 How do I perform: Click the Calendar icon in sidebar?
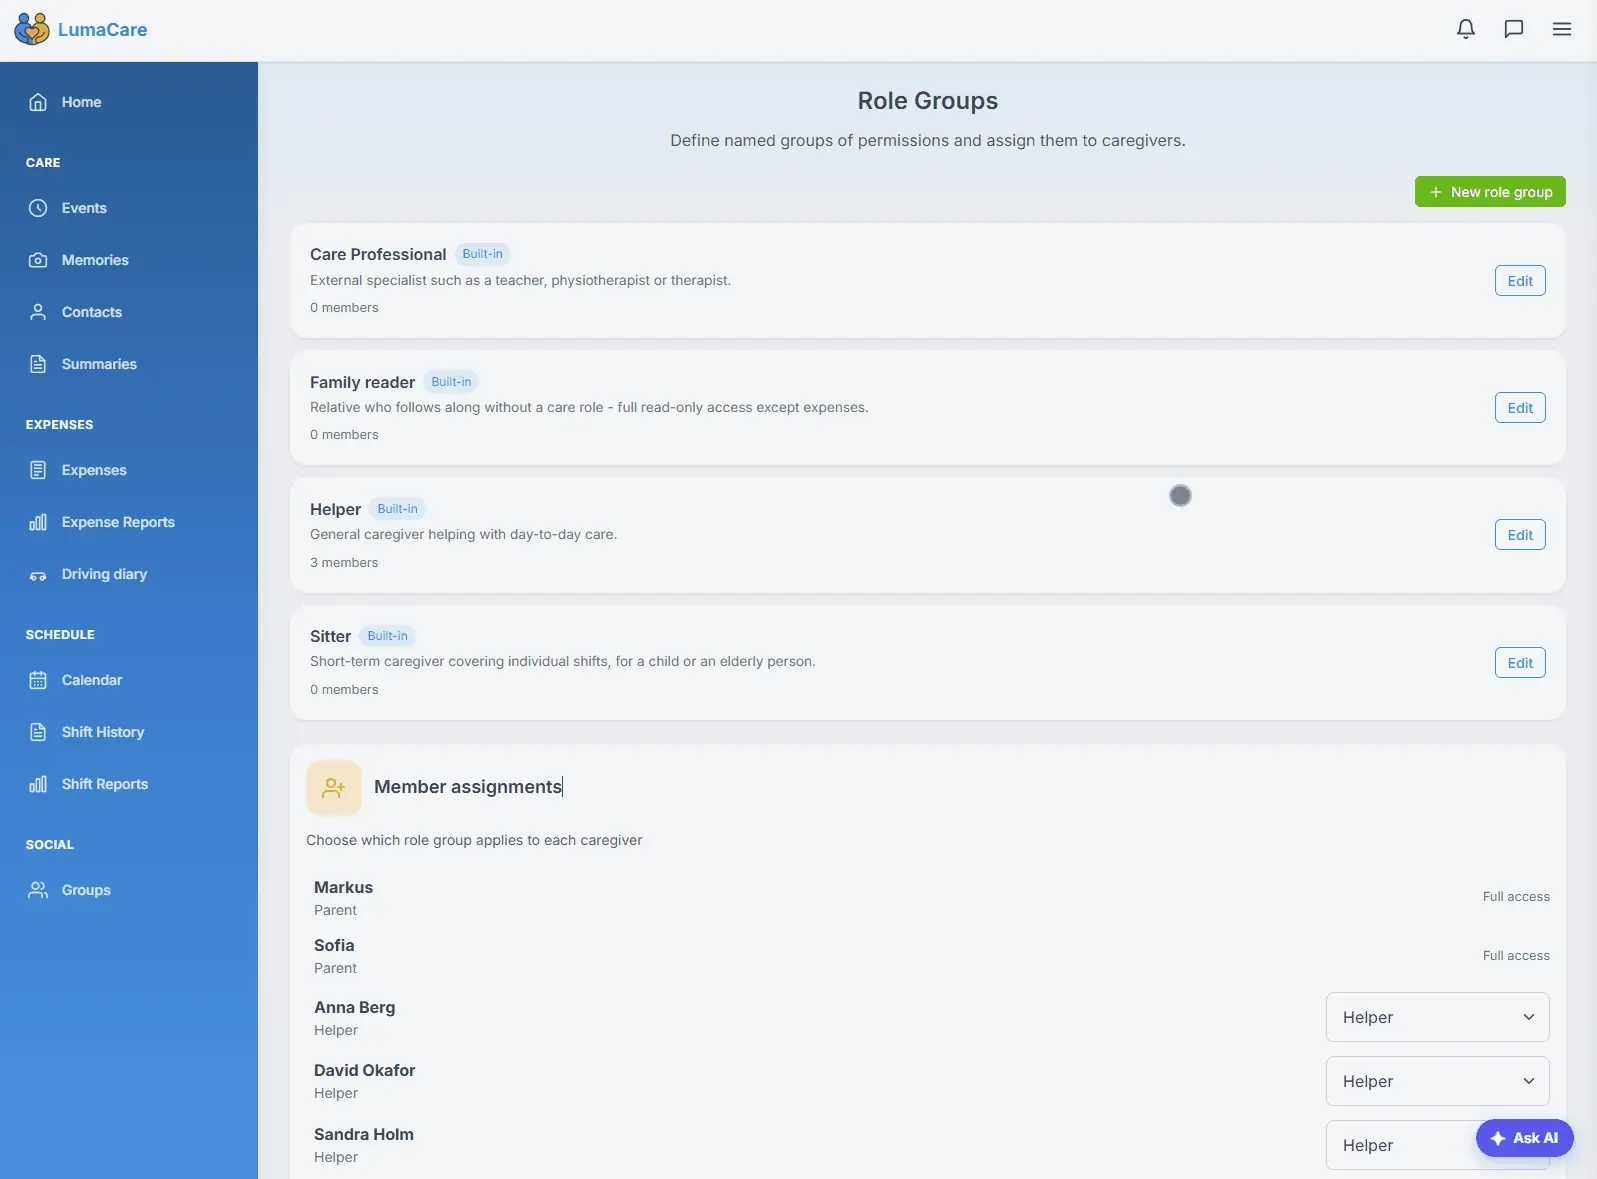pos(38,680)
